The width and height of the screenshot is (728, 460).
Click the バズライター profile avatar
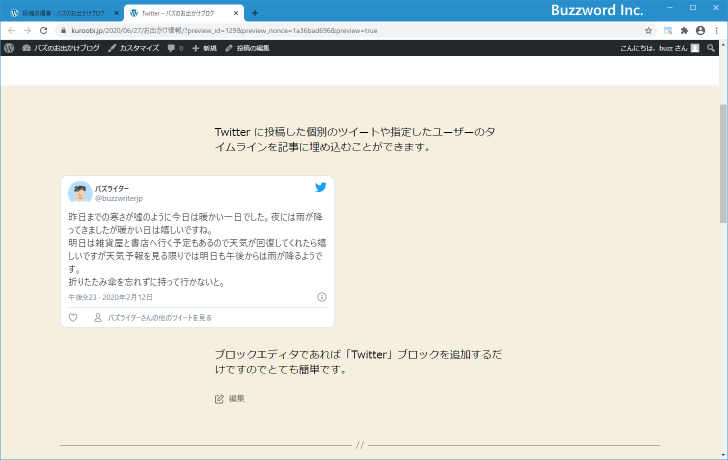click(80, 192)
